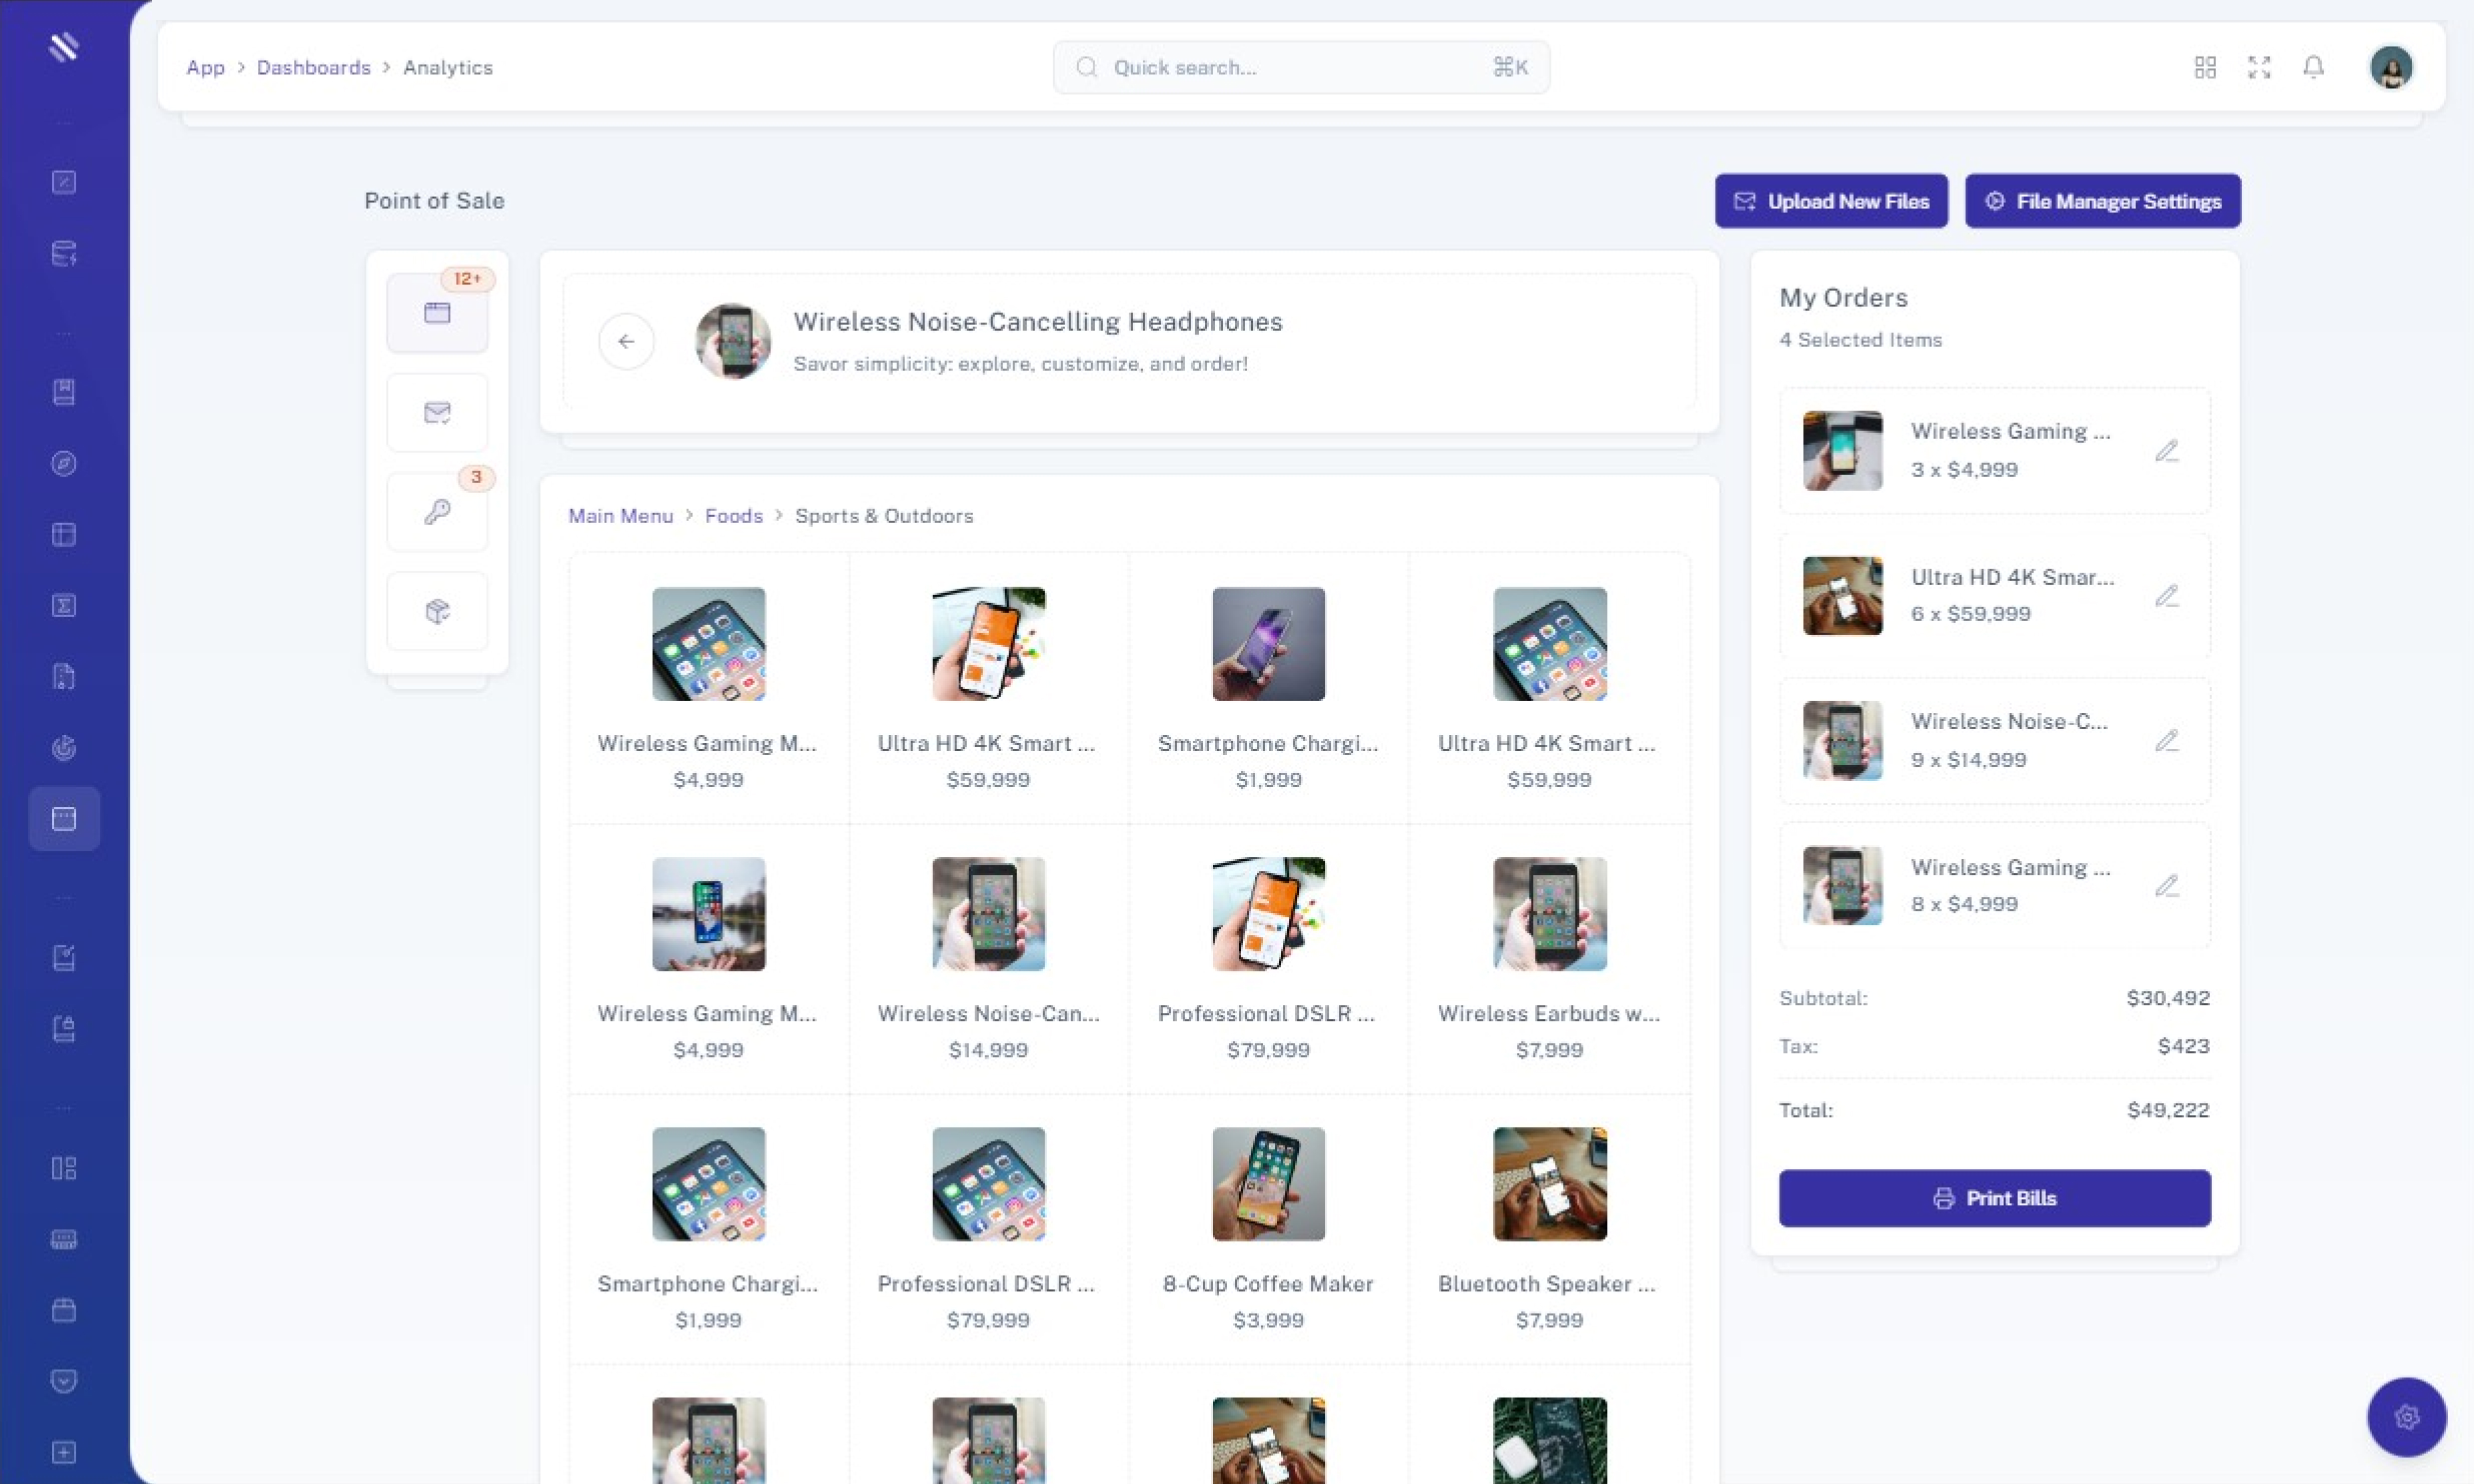Open the apps grid icon in header
Viewport: 2474px width, 1484px height.
point(2205,67)
